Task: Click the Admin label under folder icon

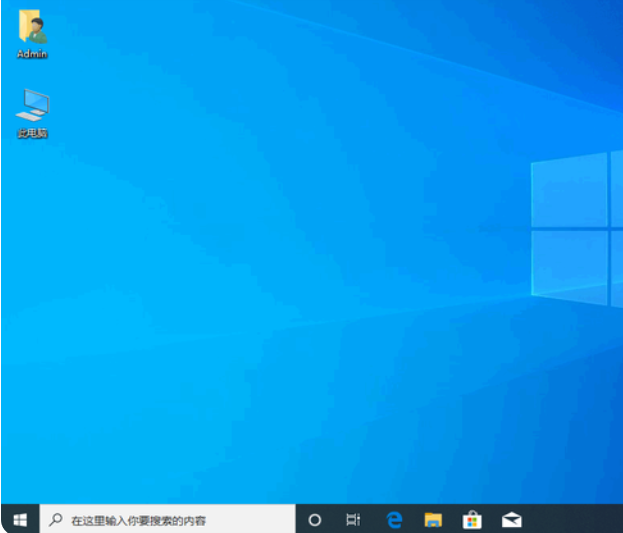Action: tap(32, 54)
